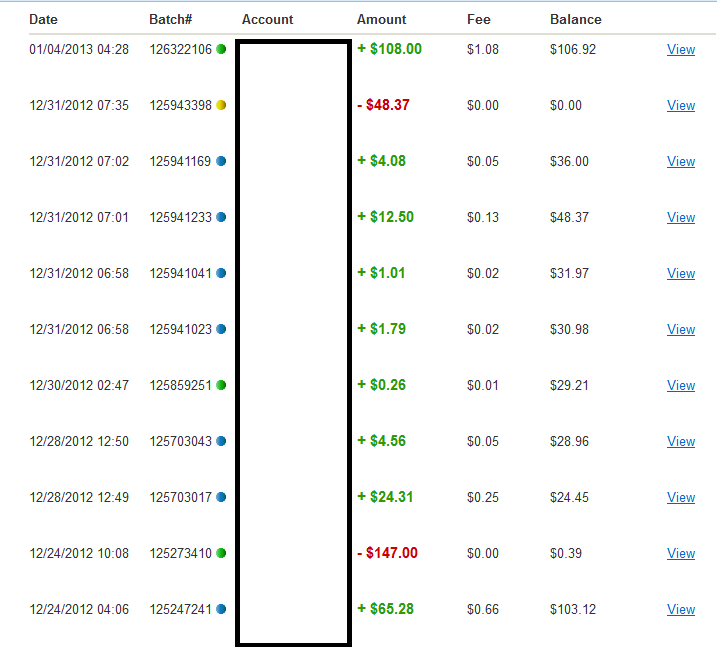The width and height of the screenshot is (717, 647).
Task: View details of the +$24.31 transaction
Action: [680, 497]
